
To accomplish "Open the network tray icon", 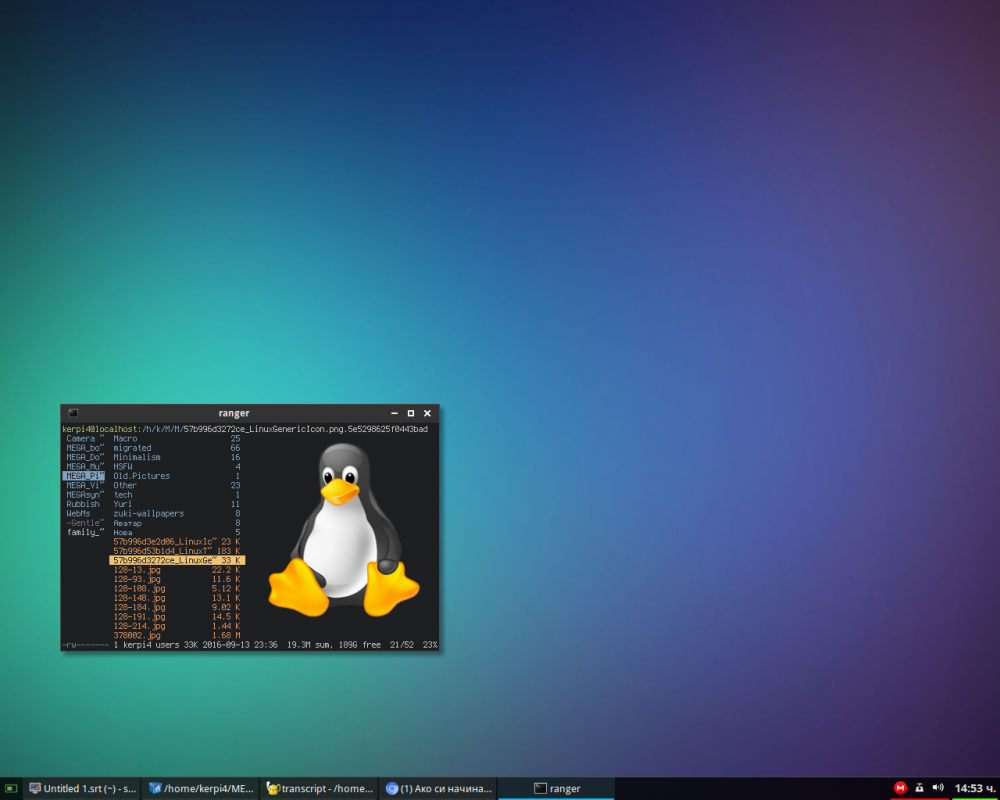I will [x=919, y=788].
